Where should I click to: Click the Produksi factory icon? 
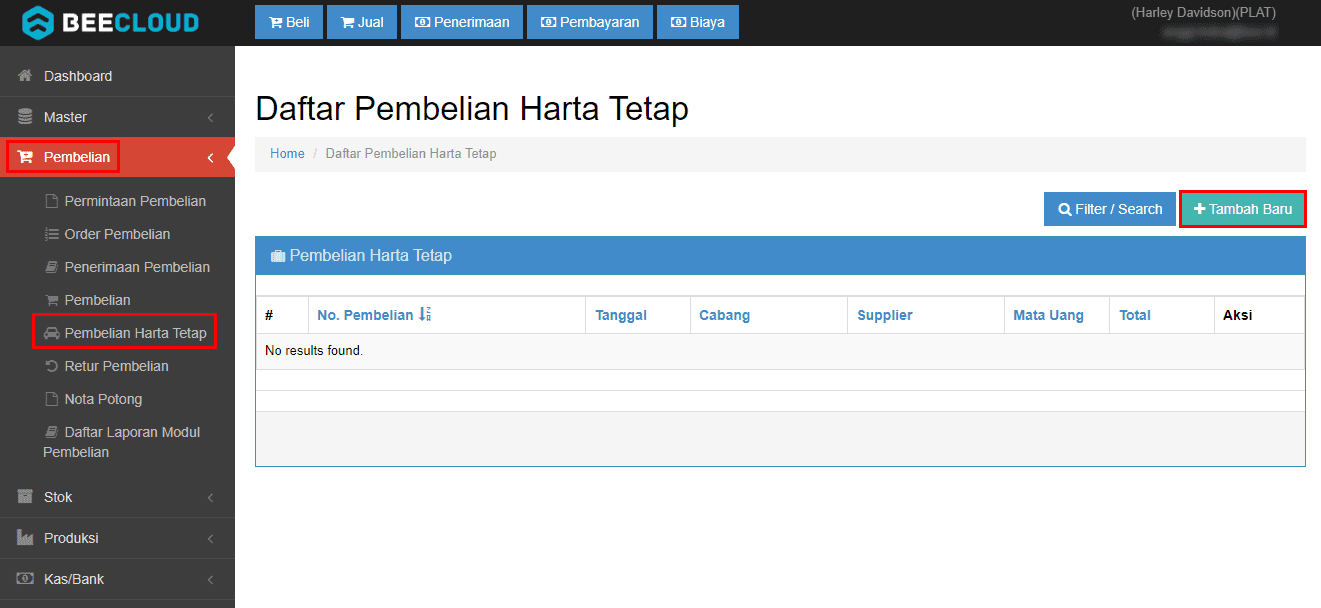[x=26, y=538]
